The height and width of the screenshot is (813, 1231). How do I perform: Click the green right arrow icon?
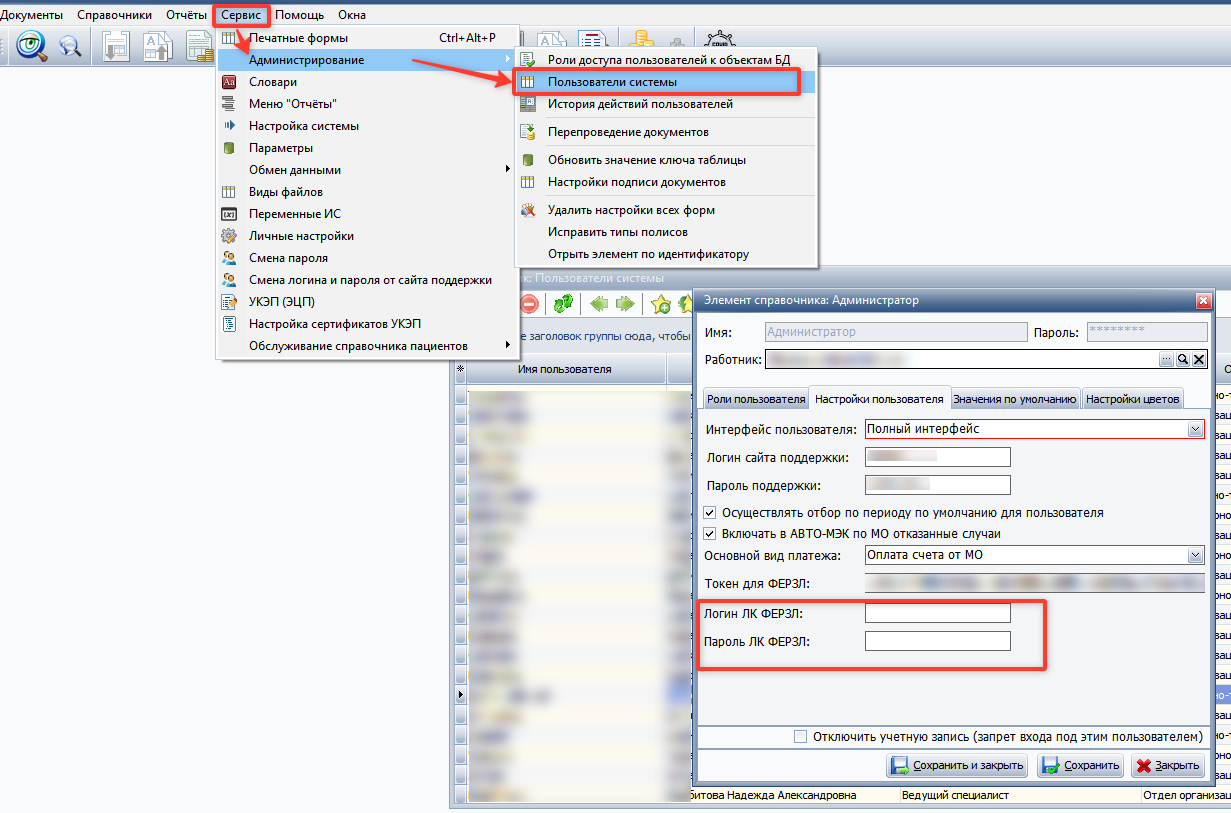coord(625,303)
